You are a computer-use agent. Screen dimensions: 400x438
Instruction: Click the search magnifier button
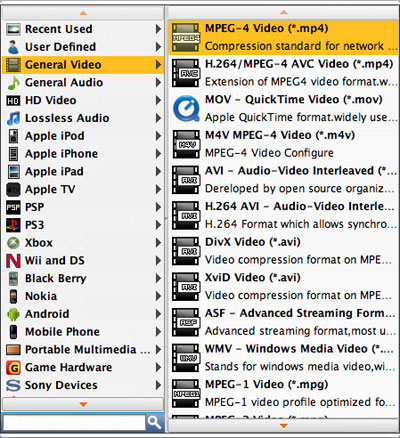[x=154, y=423]
